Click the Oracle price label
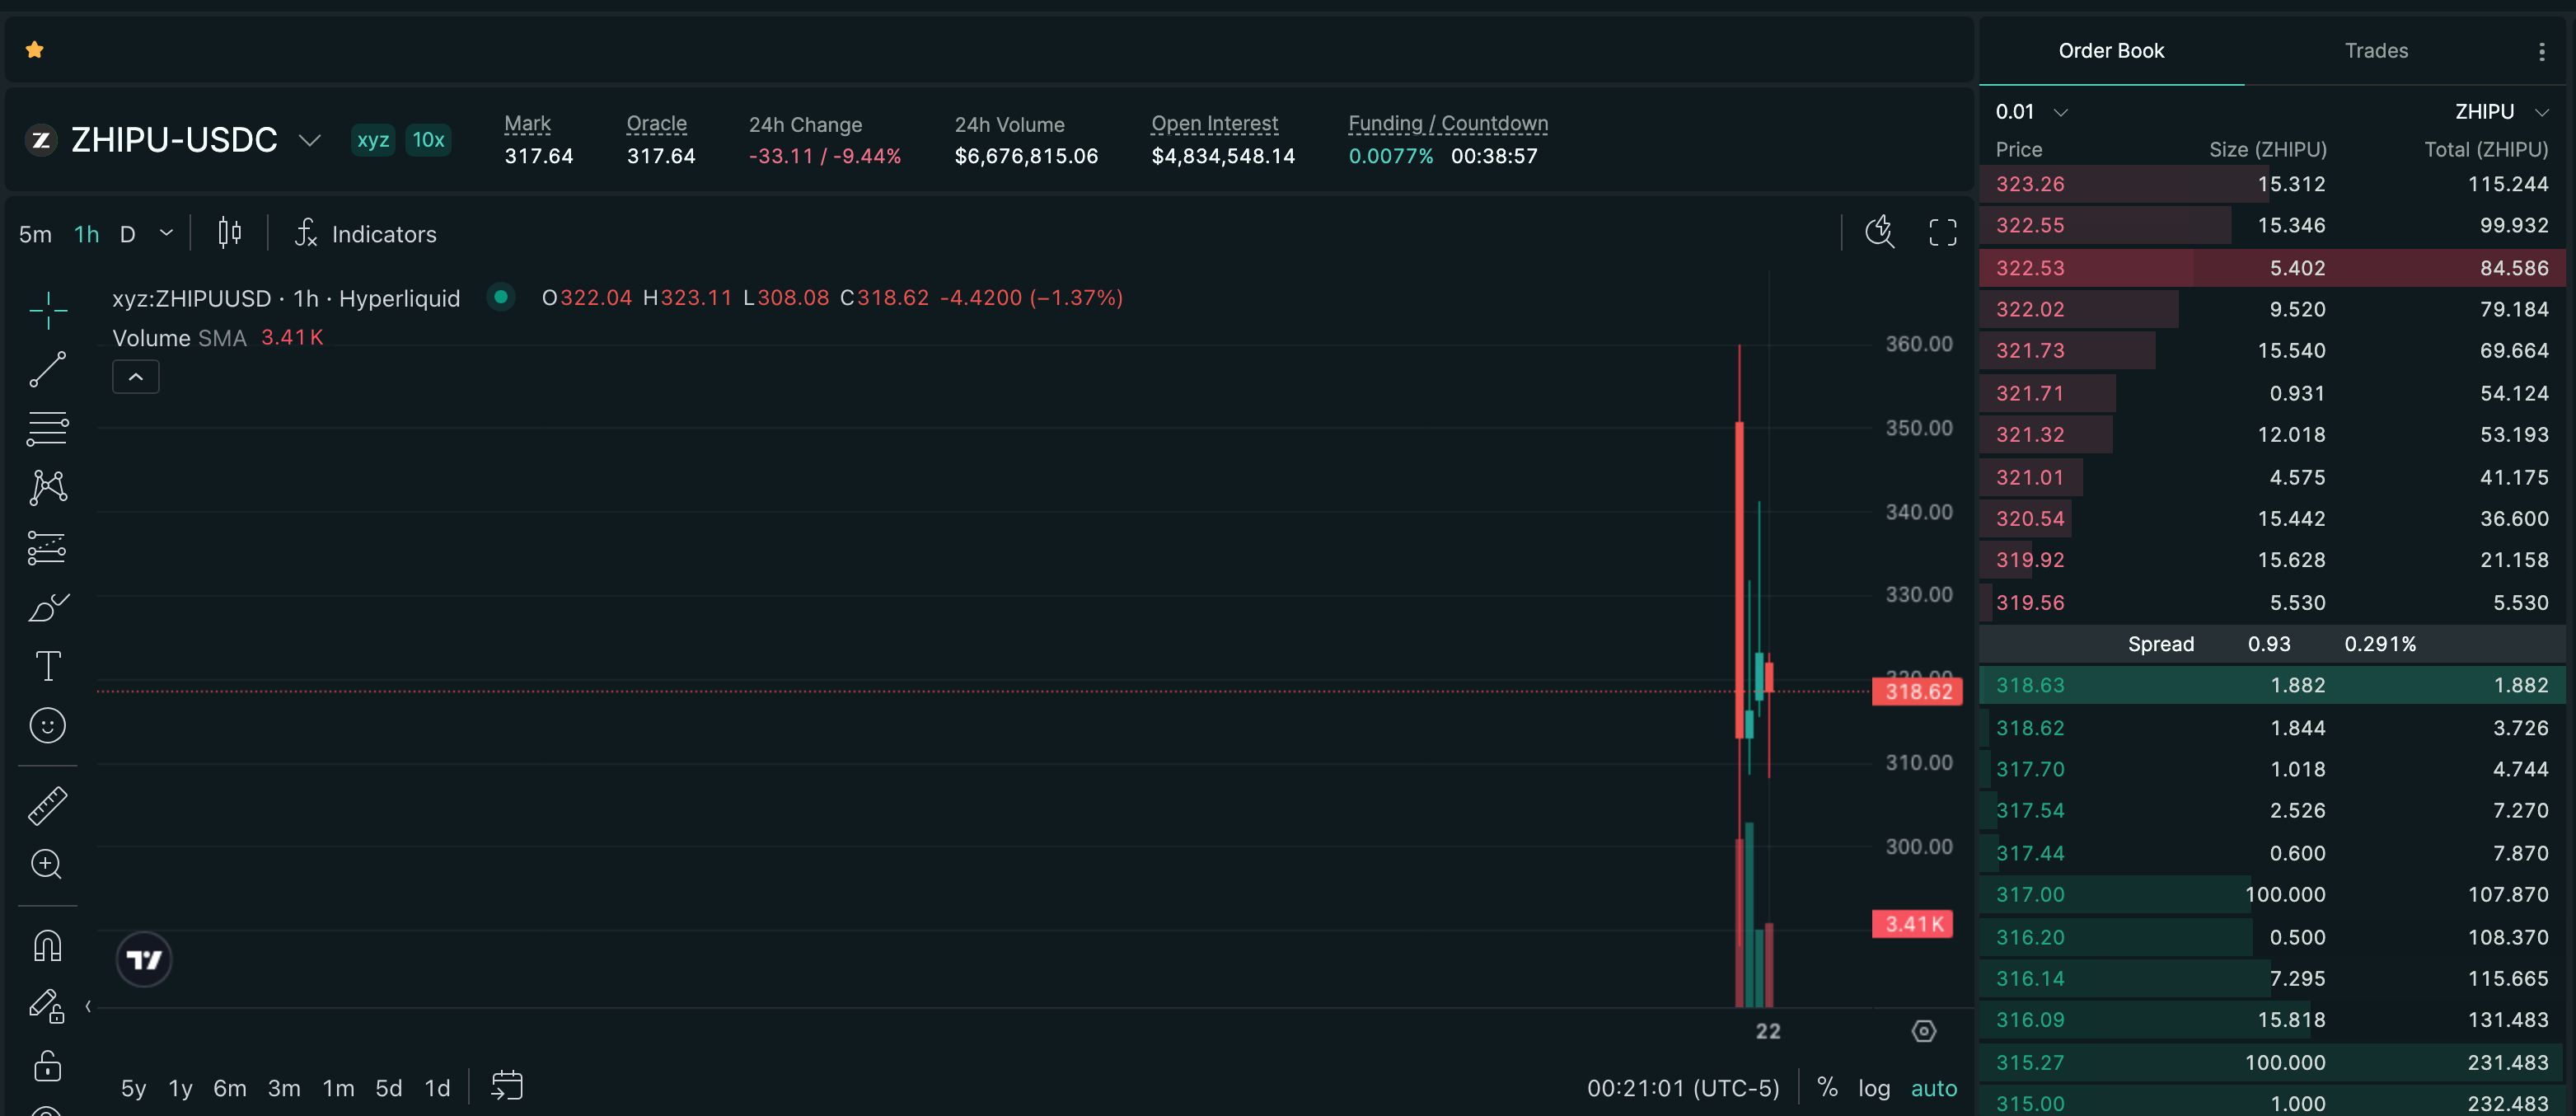The image size is (2576, 1116). coord(657,124)
